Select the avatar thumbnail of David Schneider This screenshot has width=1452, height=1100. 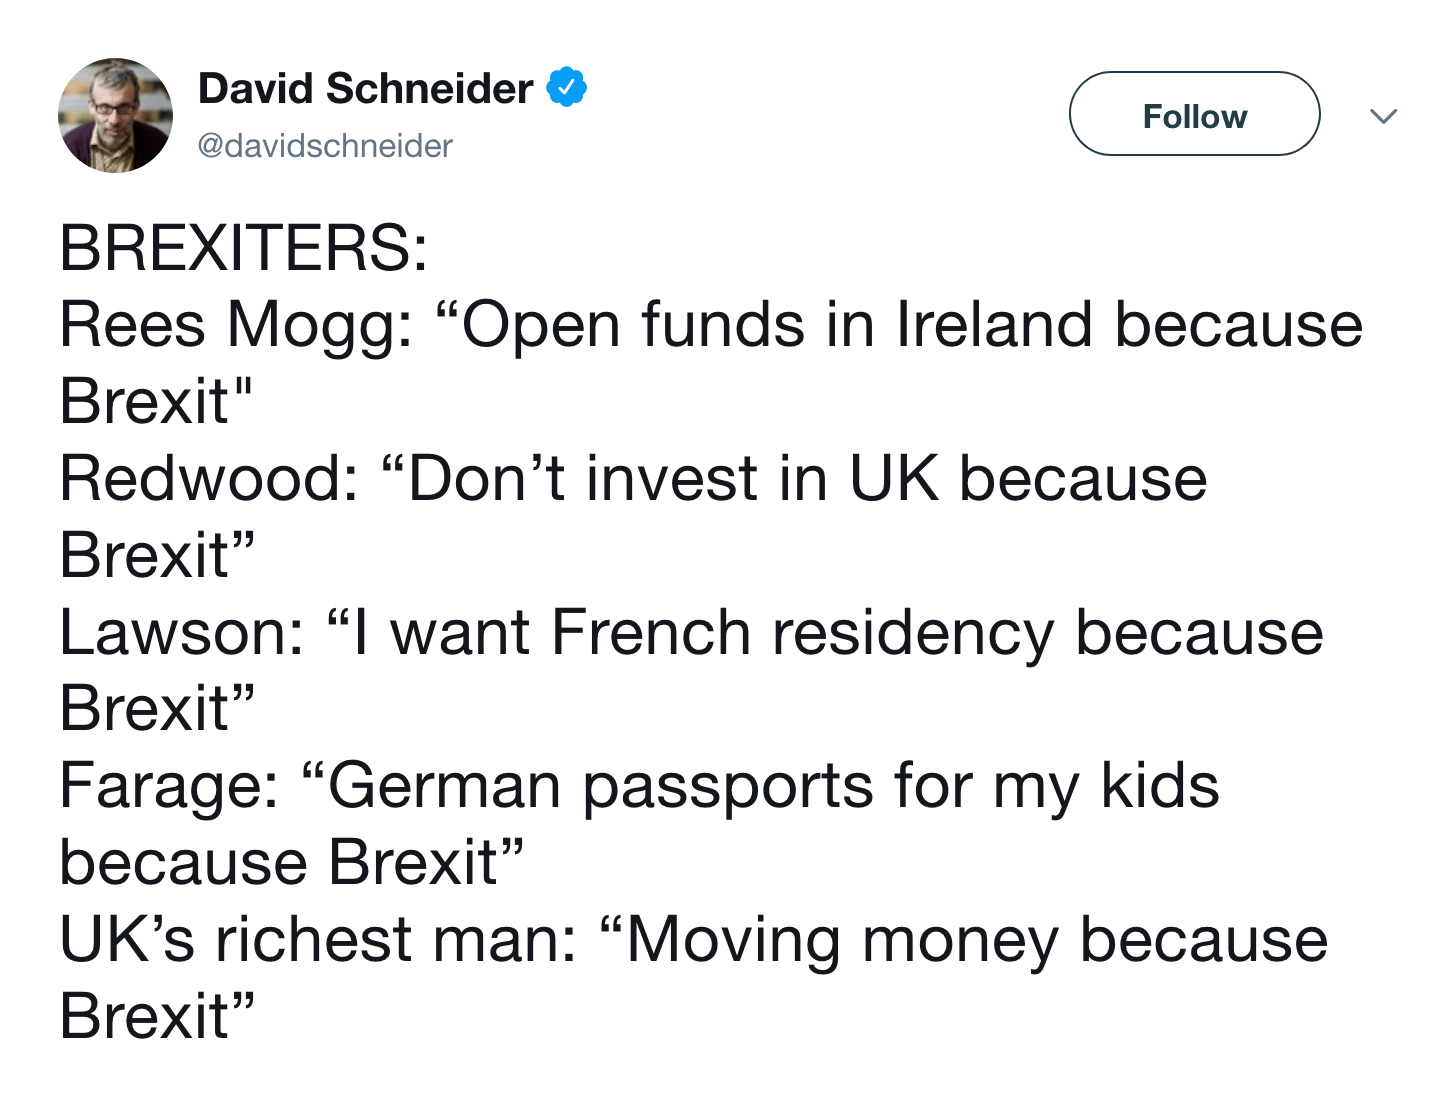[115, 114]
